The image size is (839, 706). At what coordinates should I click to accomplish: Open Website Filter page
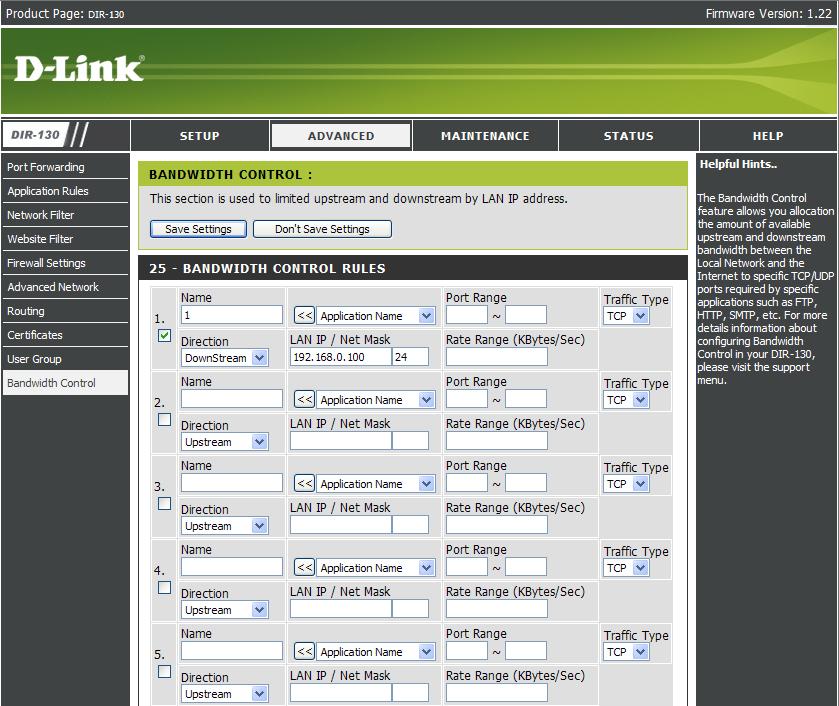pyautogui.click(x=65, y=239)
